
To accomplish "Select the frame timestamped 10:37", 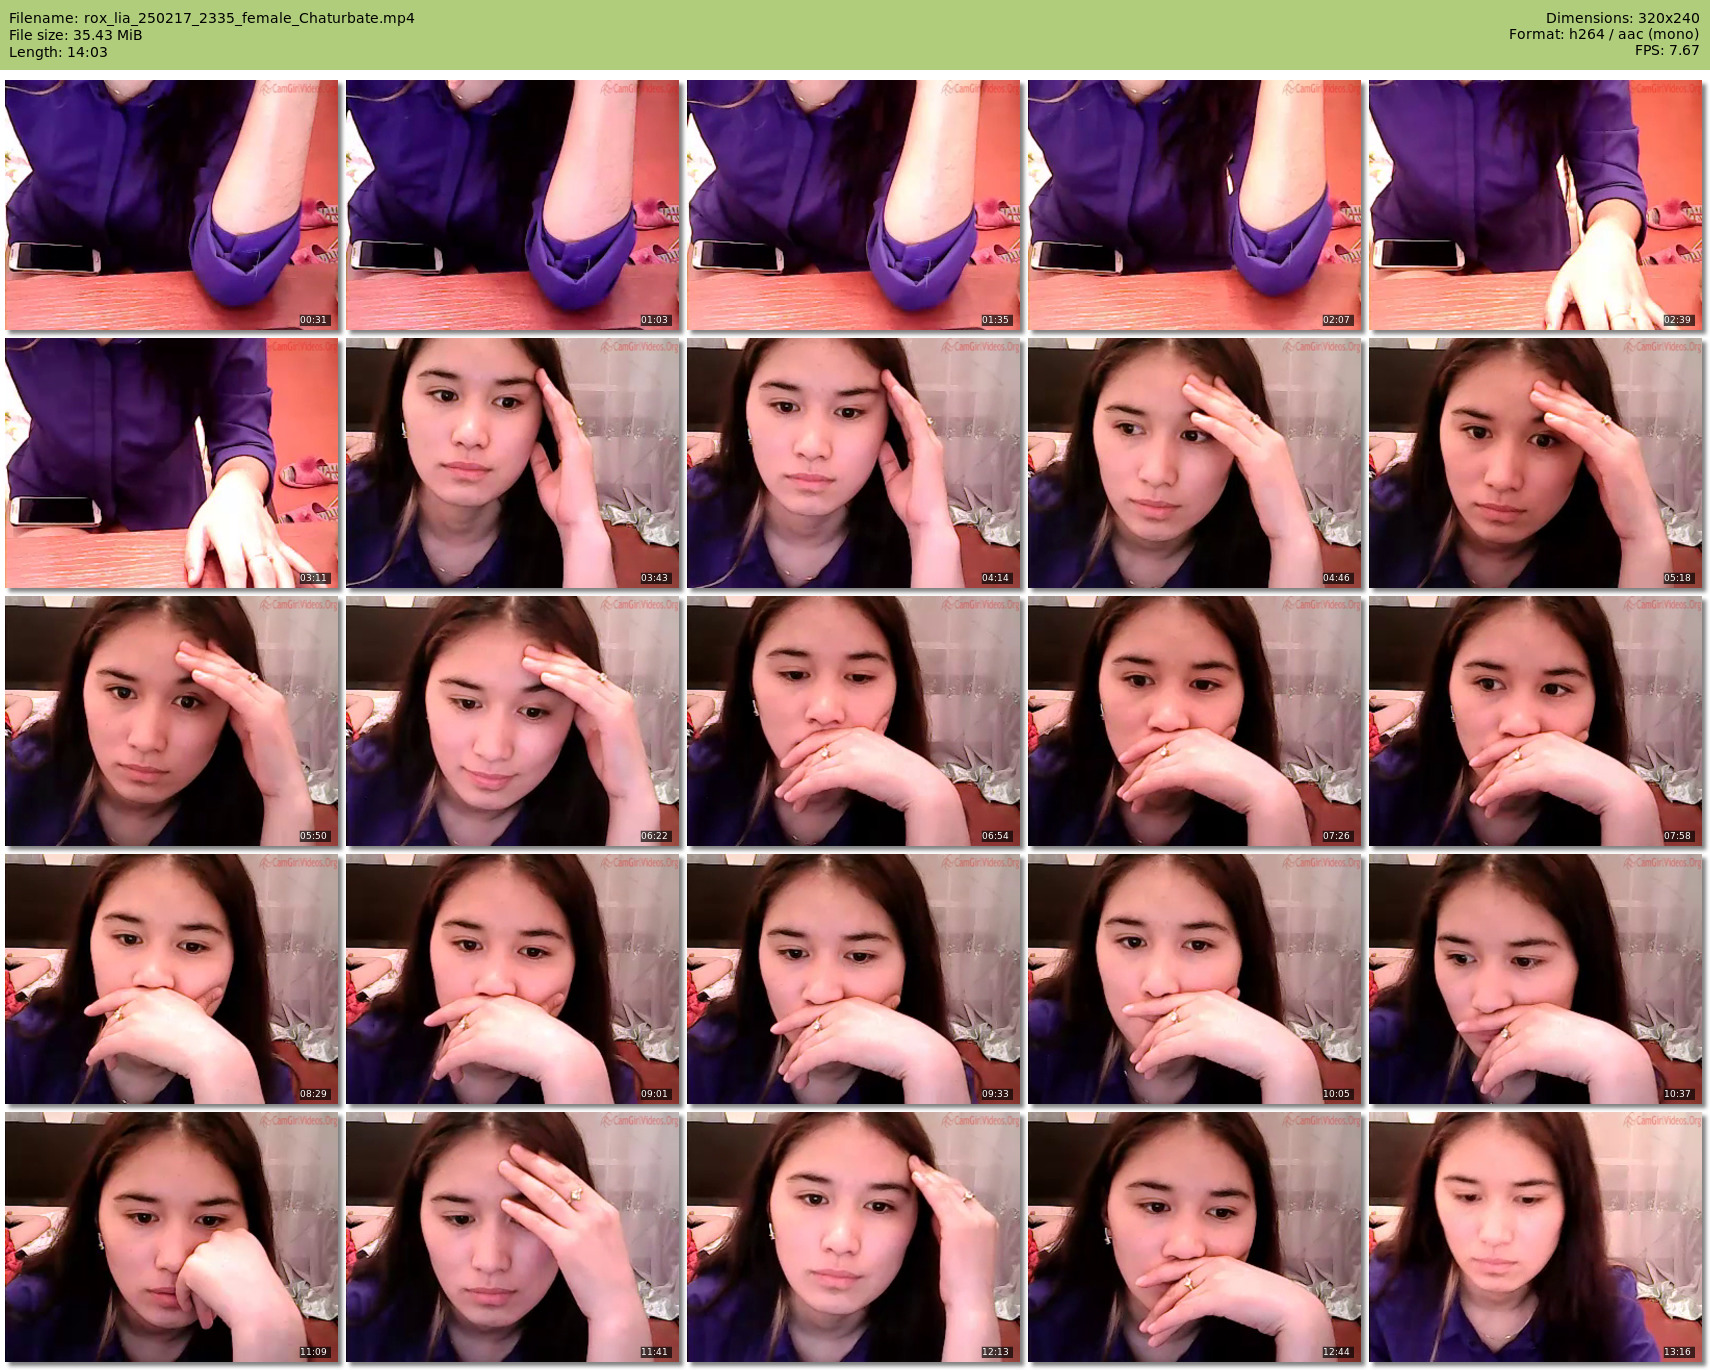I will [1535, 979].
